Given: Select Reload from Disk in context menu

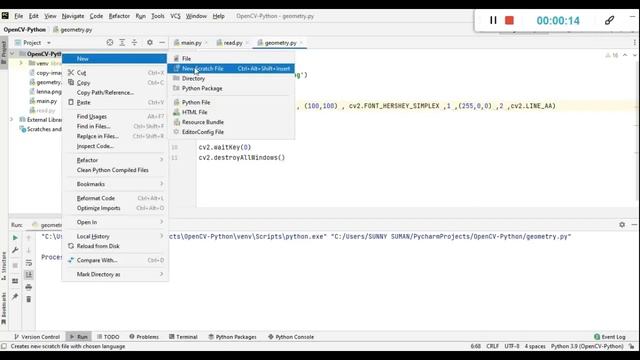Looking at the screenshot, I should coord(115,246).
